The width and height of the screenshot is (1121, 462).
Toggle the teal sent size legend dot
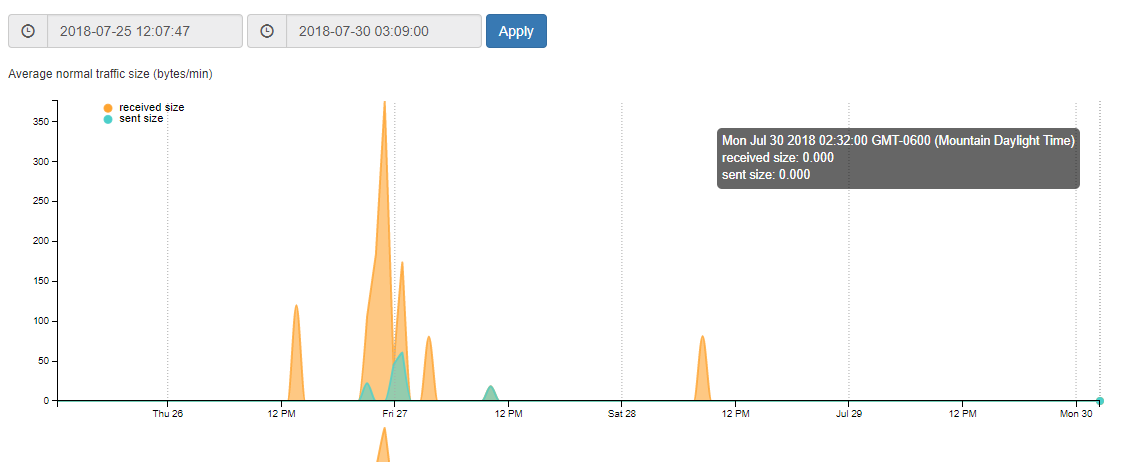point(108,119)
